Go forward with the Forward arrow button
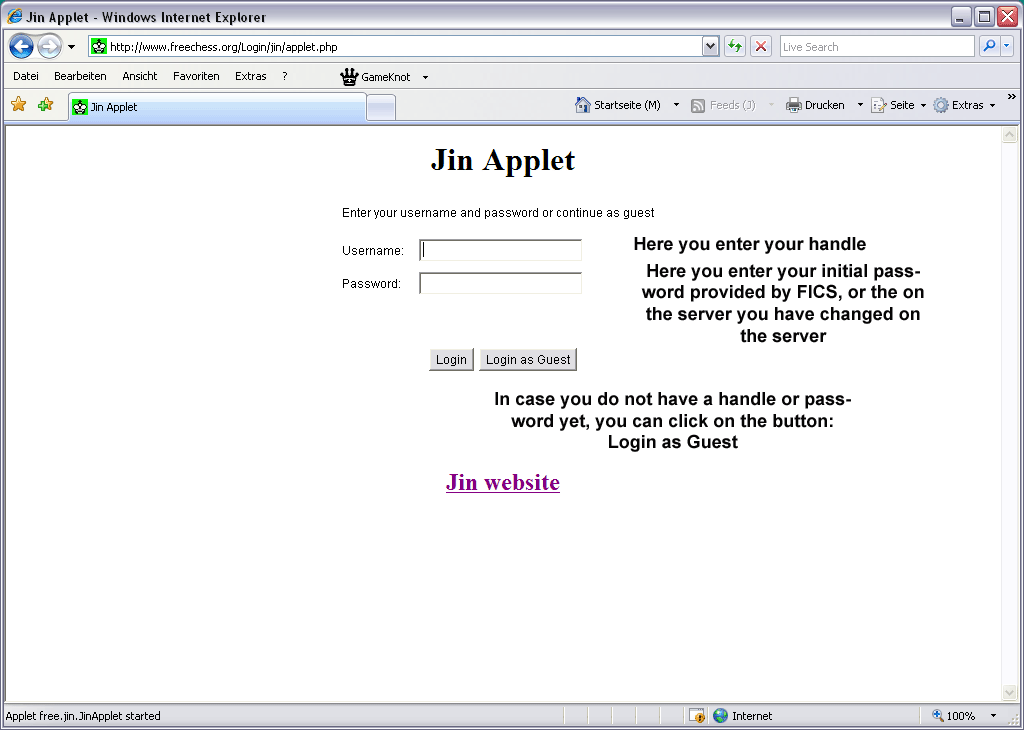 click(x=49, y=46)
